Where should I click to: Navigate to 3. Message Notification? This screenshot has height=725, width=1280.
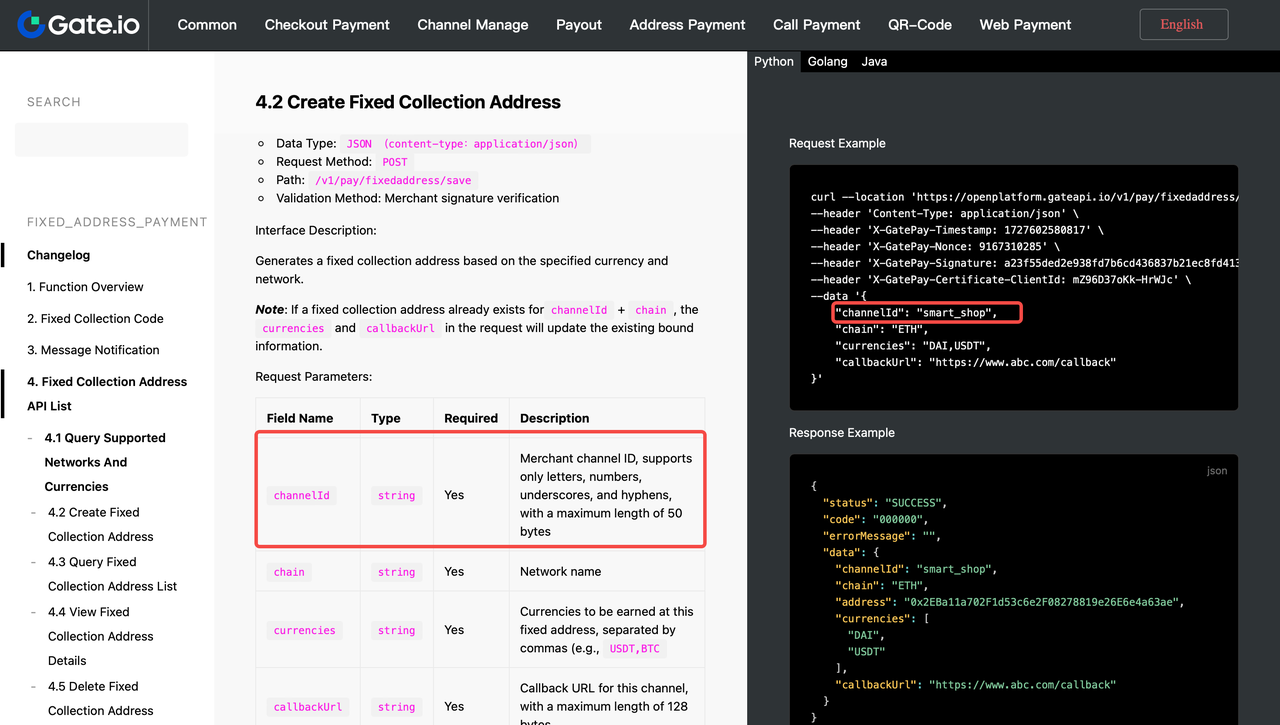point(93,350)
